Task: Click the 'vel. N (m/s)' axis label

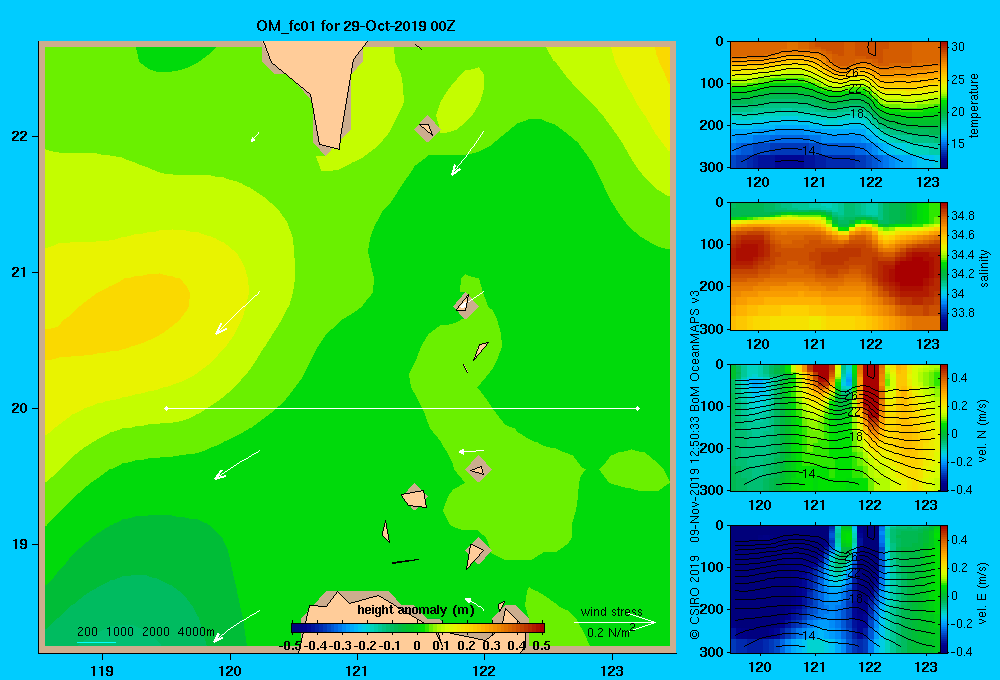Action: click(982, 431)
